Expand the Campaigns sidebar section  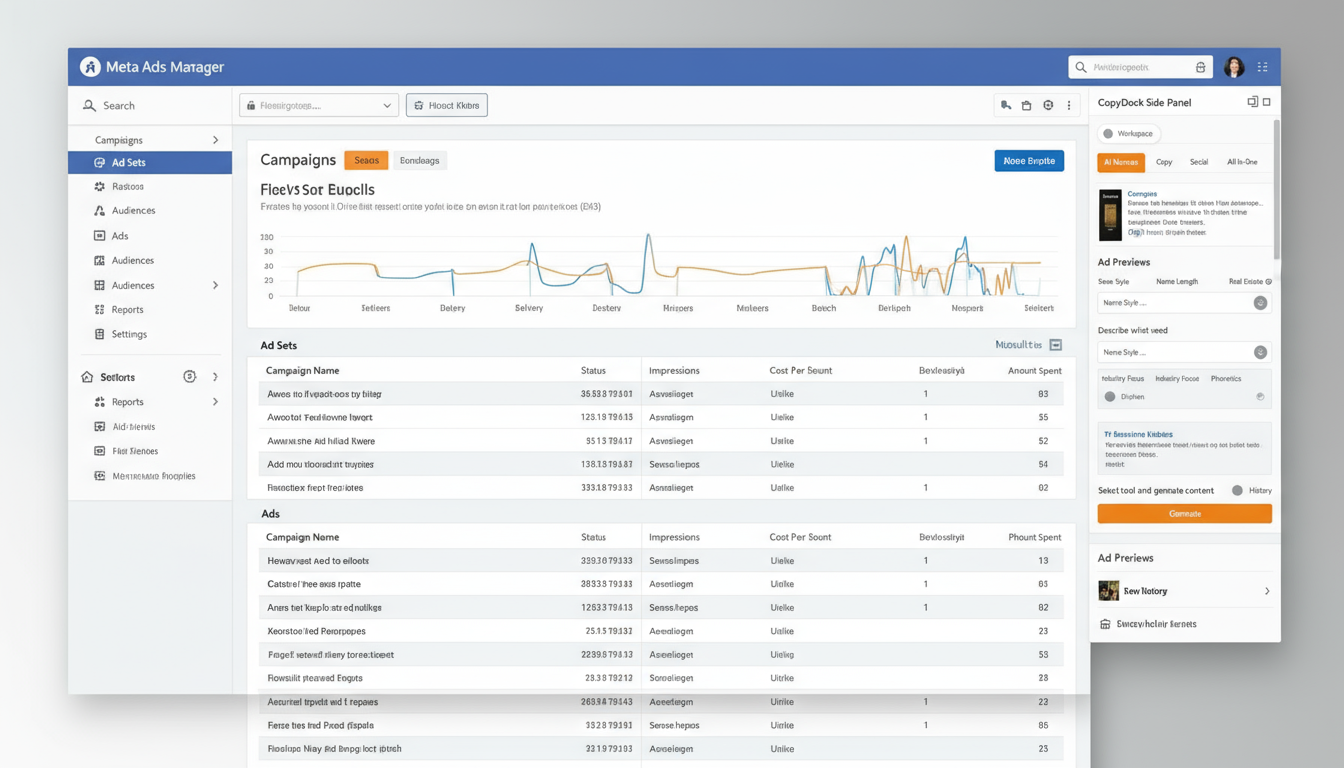[x=215, y=140]
